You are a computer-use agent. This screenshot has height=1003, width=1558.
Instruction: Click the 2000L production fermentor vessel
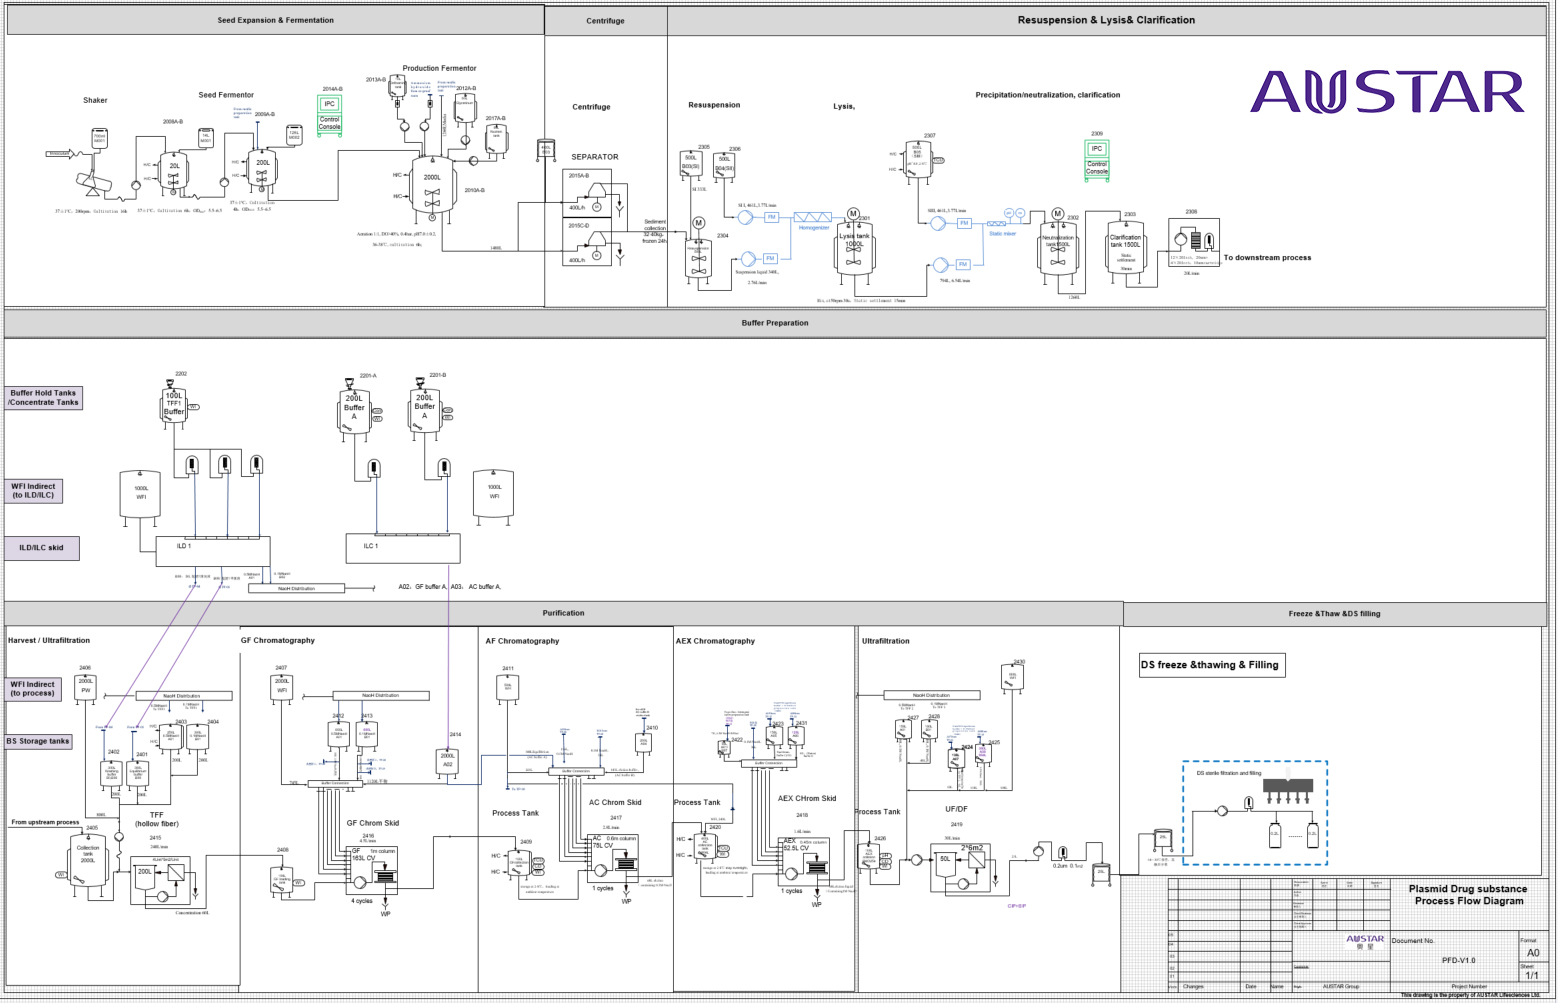[432, 183]
